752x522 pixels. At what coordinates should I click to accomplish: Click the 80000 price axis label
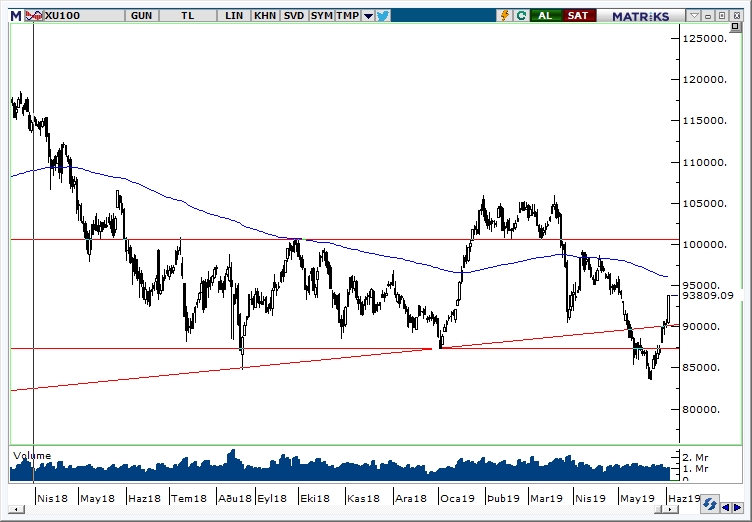click(x=702, y=409)
